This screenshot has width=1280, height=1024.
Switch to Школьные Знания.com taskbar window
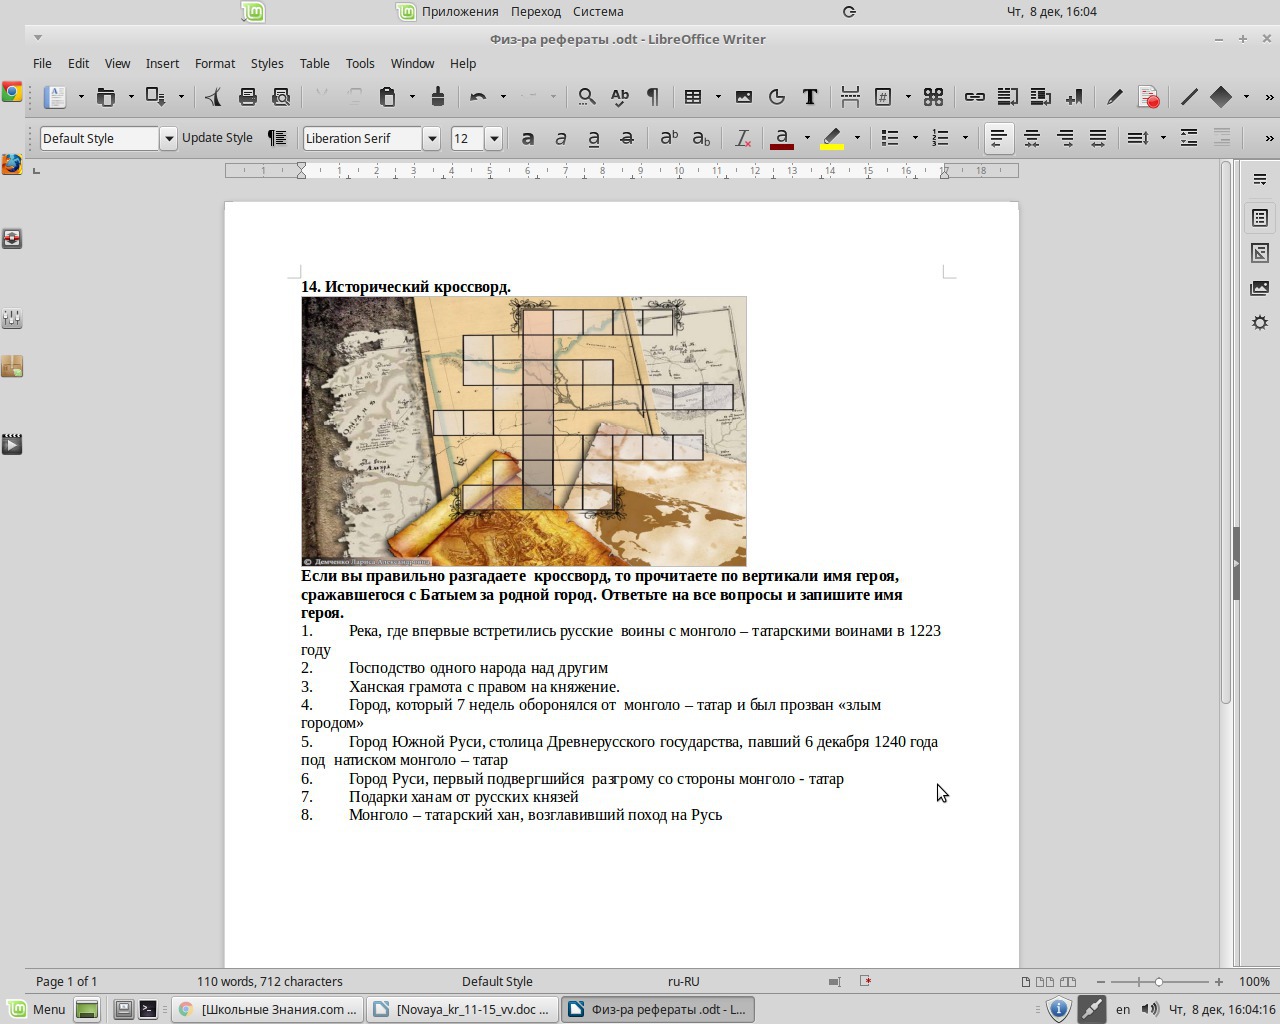point(267,1009)
